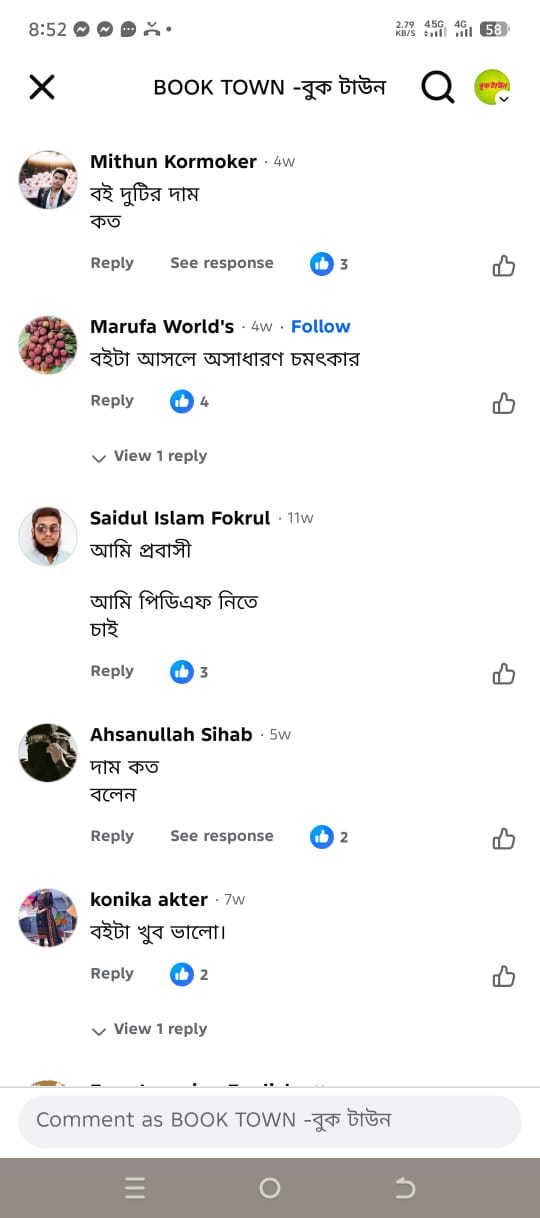Open the blue reaction count on Mithun Kormoker's comment
This screenshot has width=540, height=1218.
(330, 264)
